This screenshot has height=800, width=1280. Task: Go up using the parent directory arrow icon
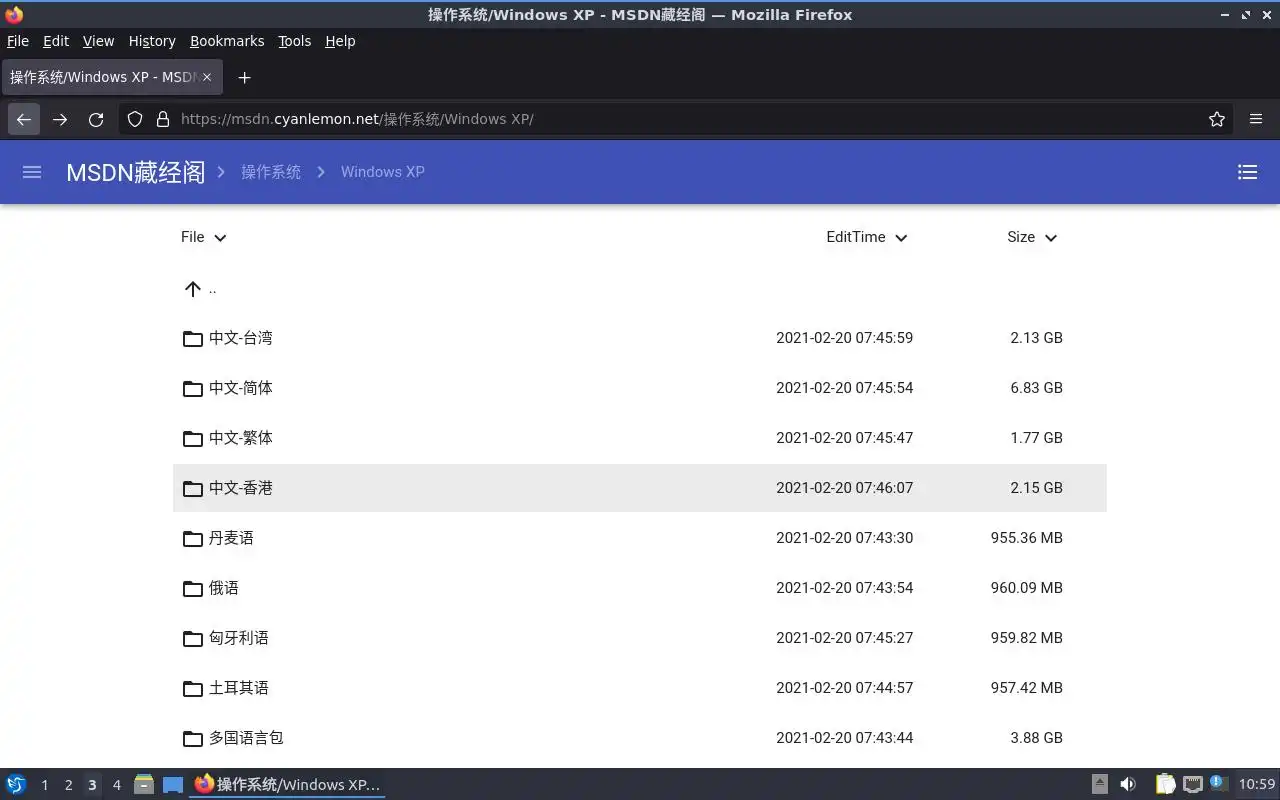click(193, 289)
